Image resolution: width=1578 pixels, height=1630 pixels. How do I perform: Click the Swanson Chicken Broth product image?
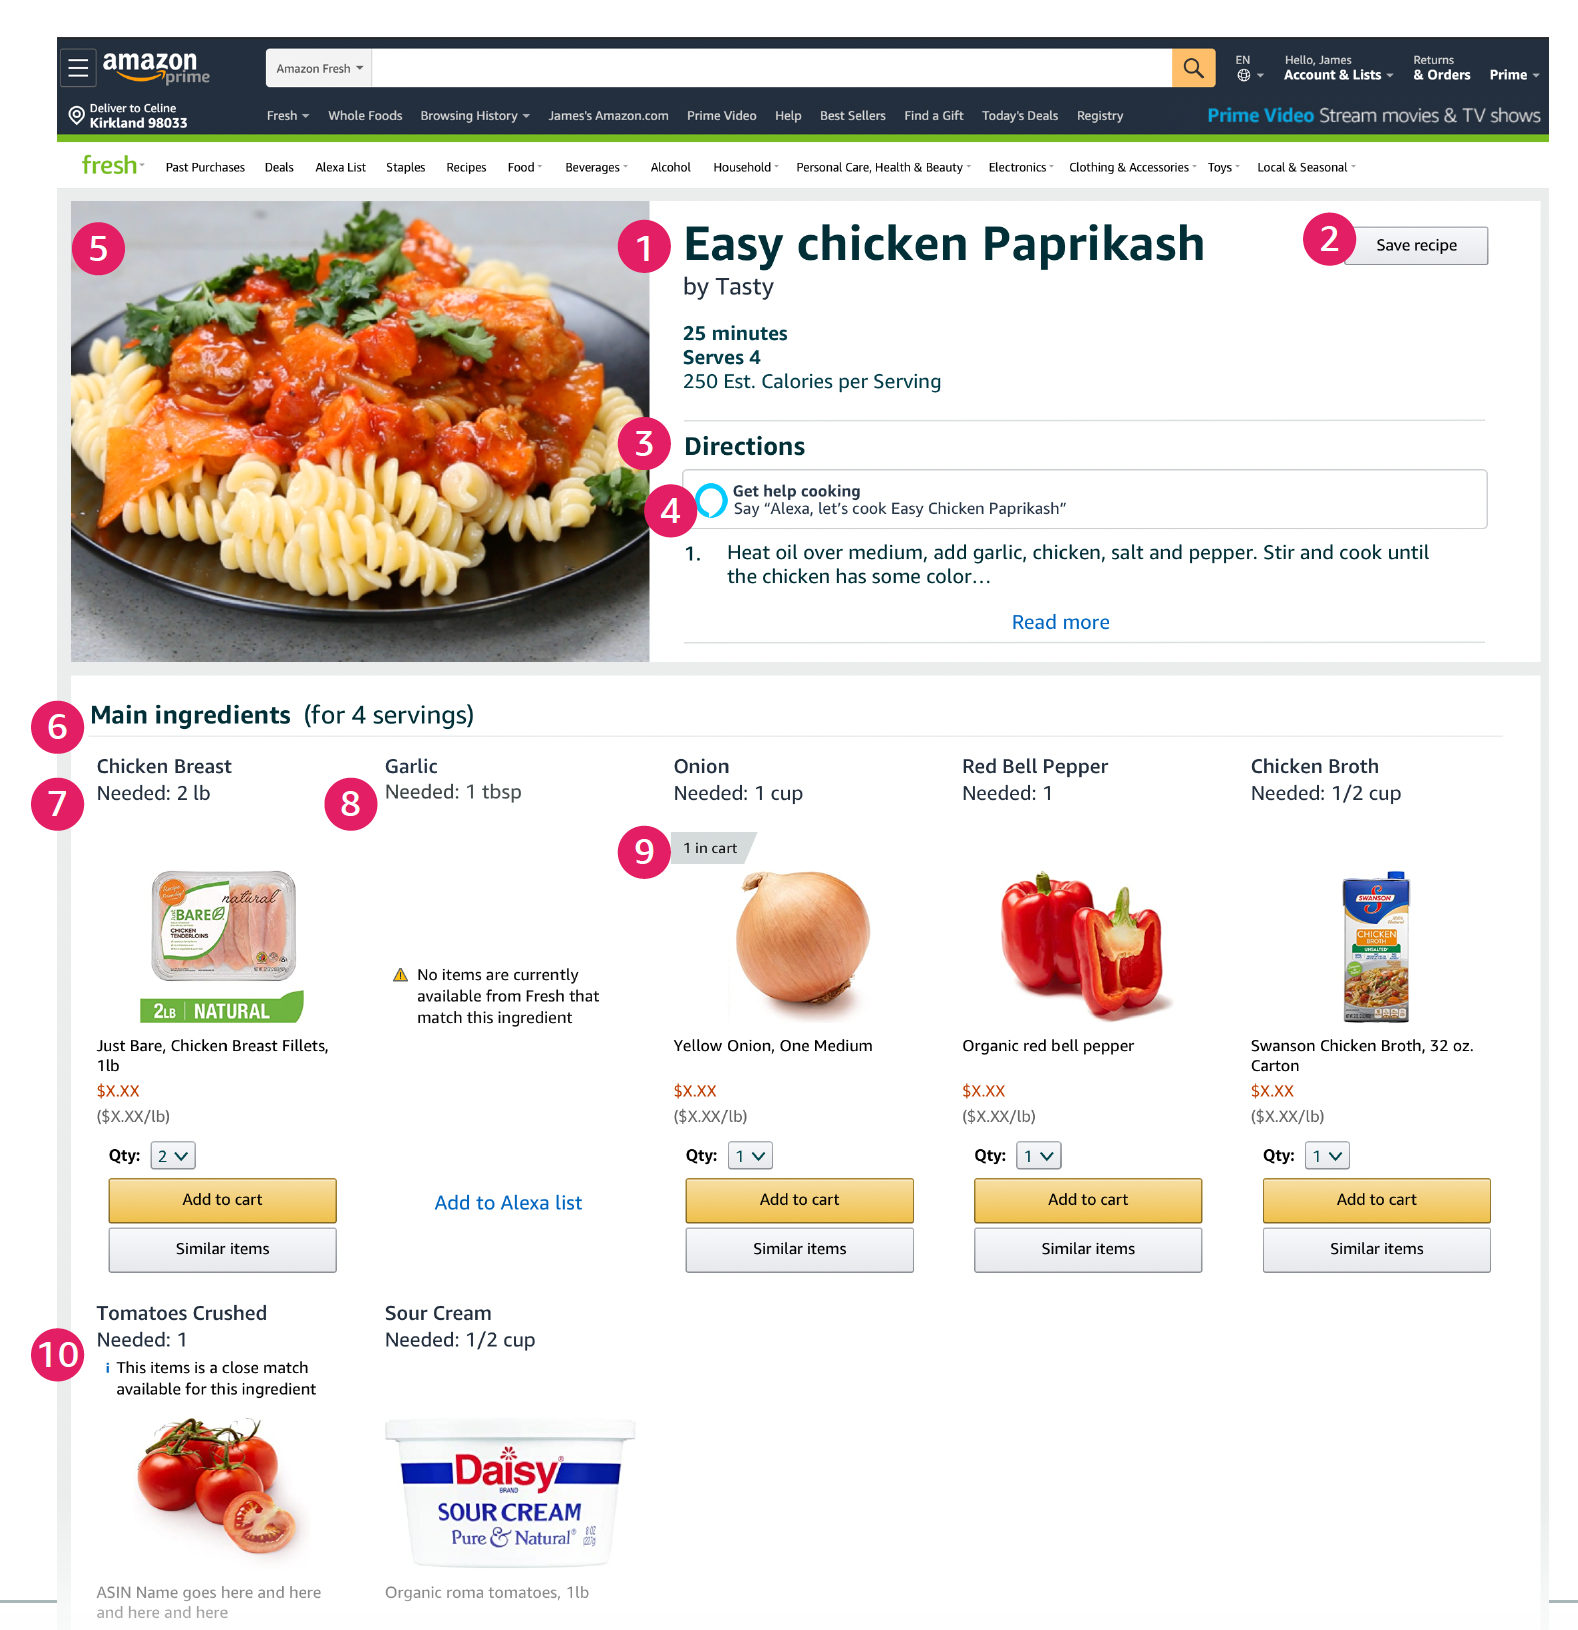pos(1376,946)
